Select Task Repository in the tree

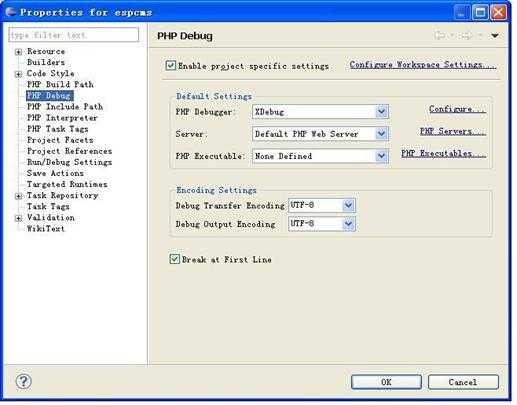(63, 195)
